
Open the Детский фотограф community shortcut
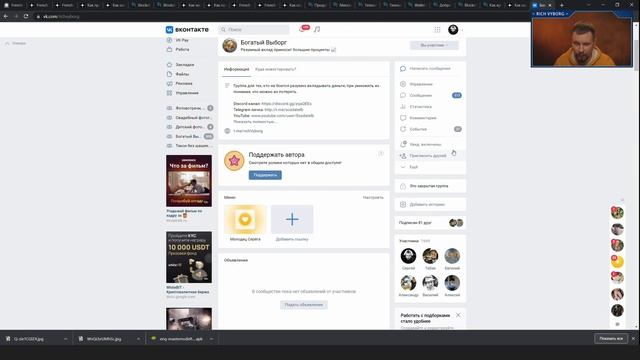[189, 127]
